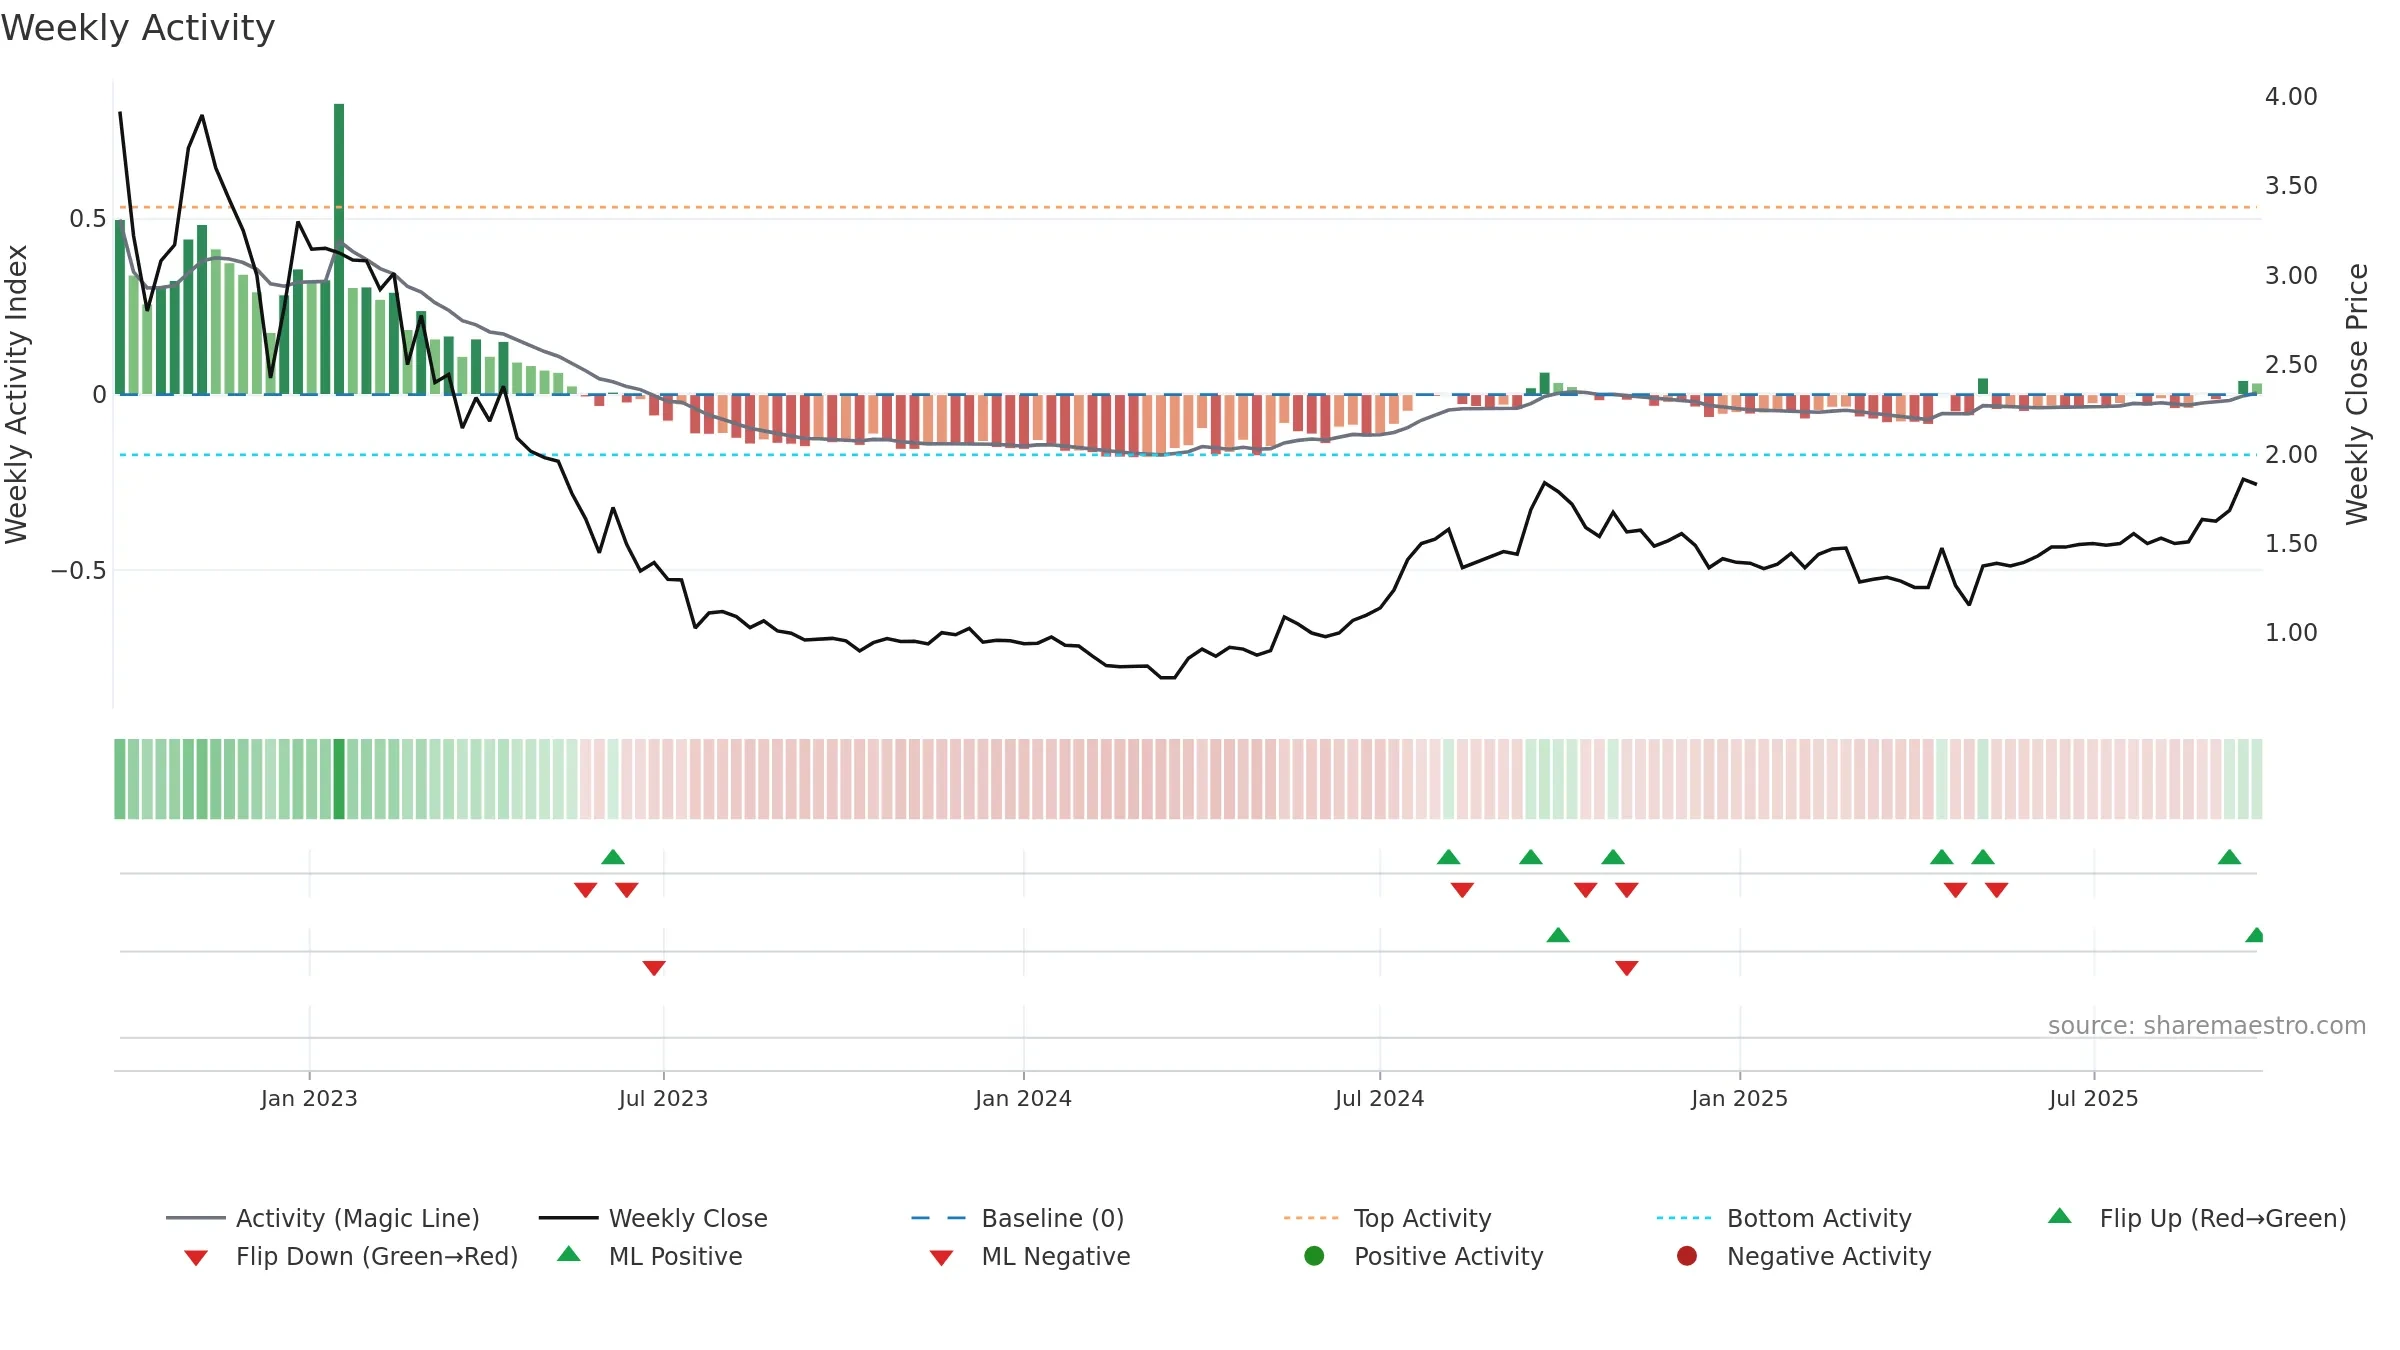Image resolution: width=2400 pixels, height=1350 pixels.
Task: Toggle ML Positive legend entry
Action: coord(650,1256)
